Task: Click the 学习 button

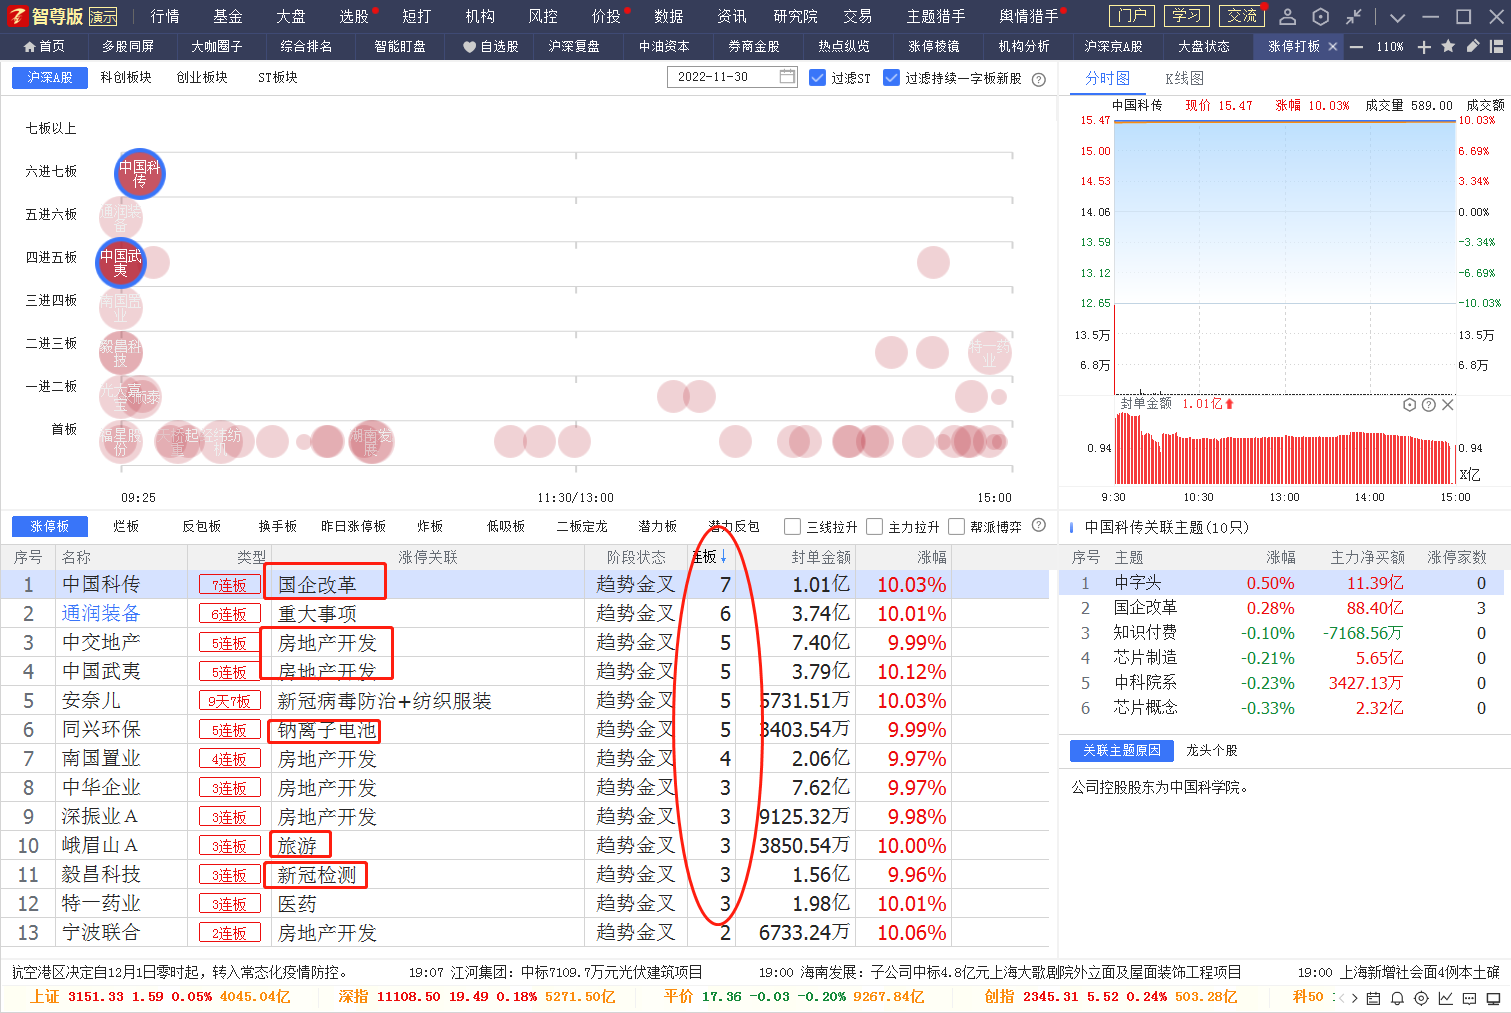Action: coord(1187,16)
